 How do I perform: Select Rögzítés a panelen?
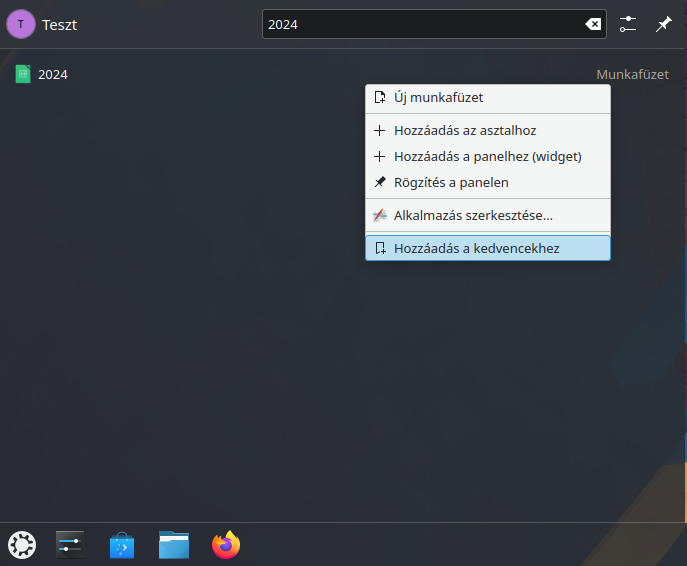coord(488,182)
